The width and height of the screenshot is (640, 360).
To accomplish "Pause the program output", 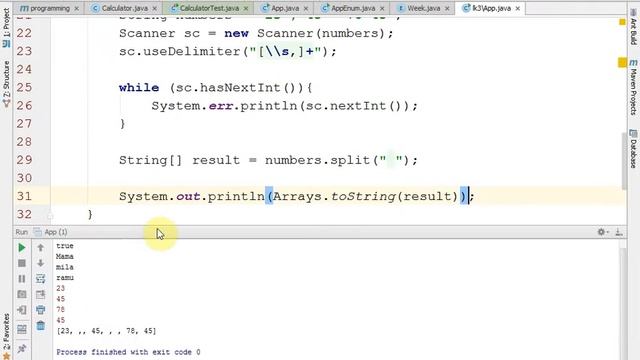I will [x=22, y=279].
